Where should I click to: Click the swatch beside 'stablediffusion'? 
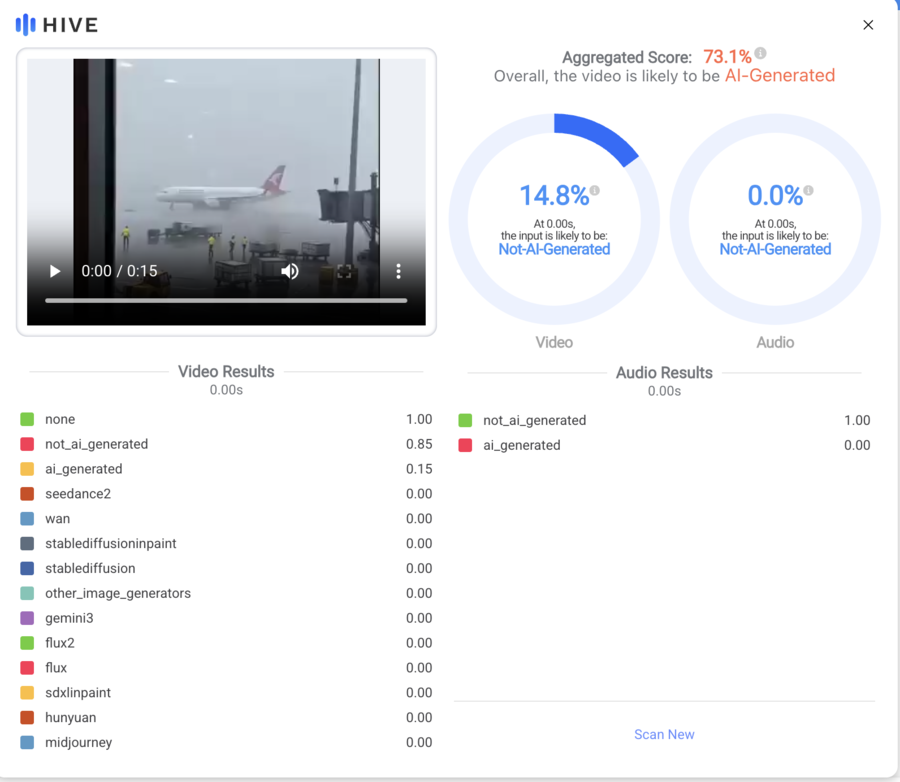27,568
